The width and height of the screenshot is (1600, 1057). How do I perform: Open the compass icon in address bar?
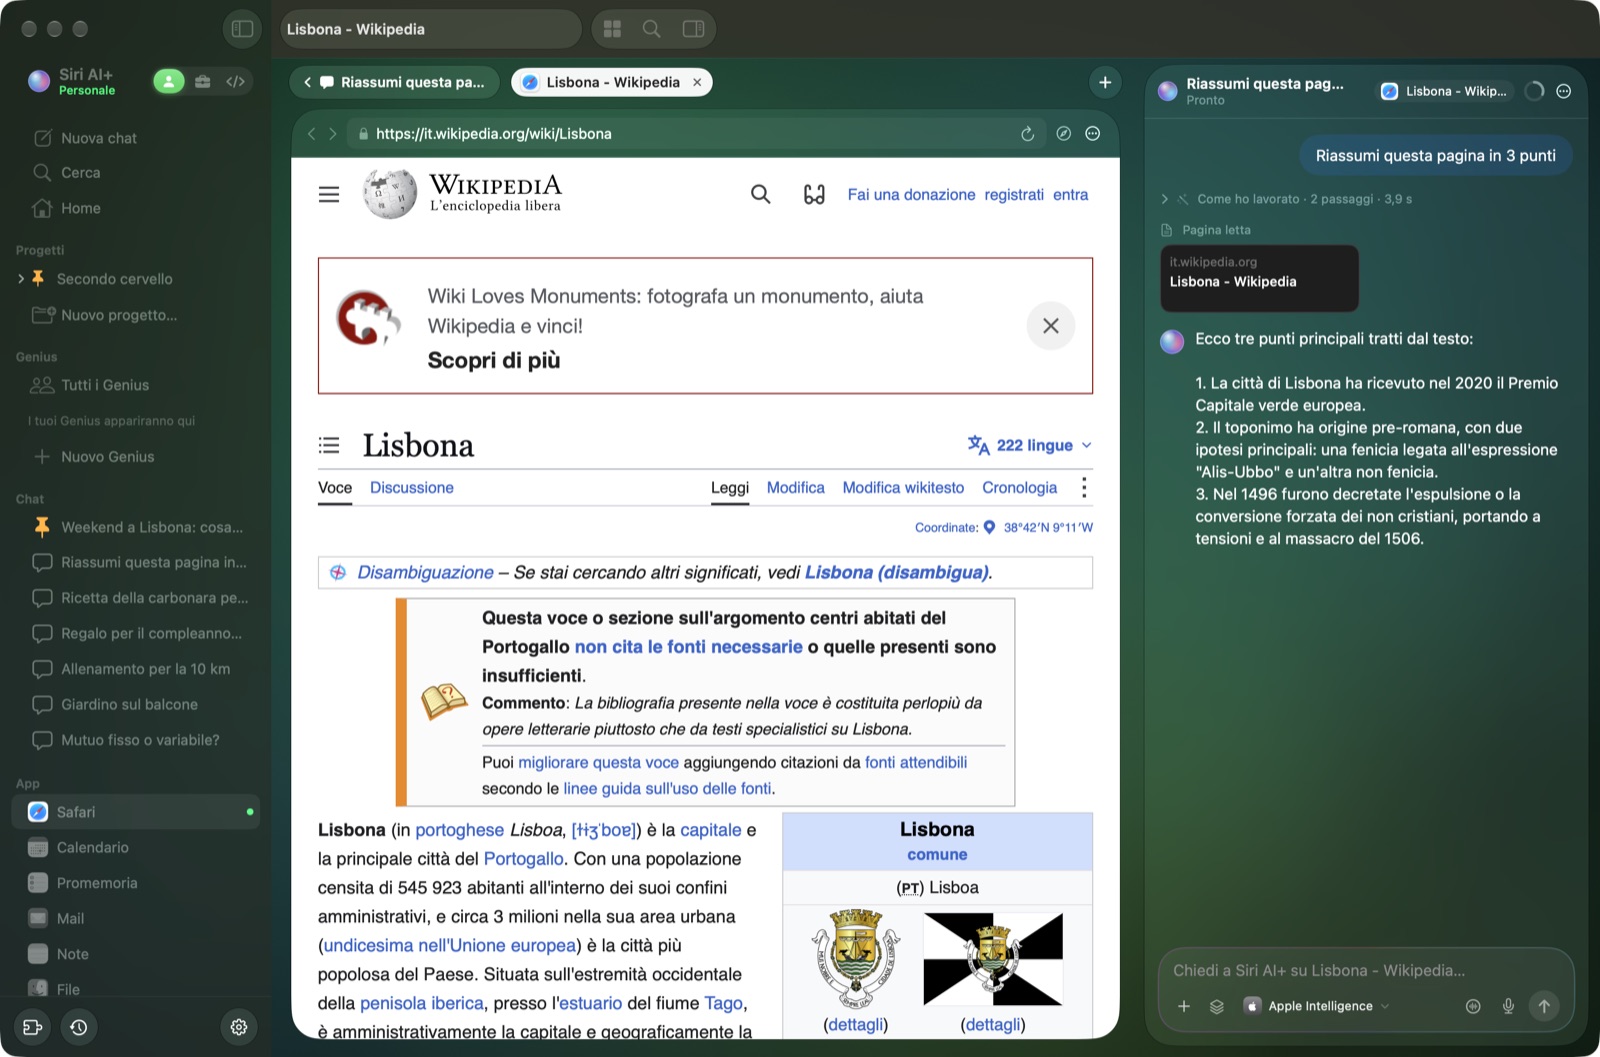tap(1064, 134)
